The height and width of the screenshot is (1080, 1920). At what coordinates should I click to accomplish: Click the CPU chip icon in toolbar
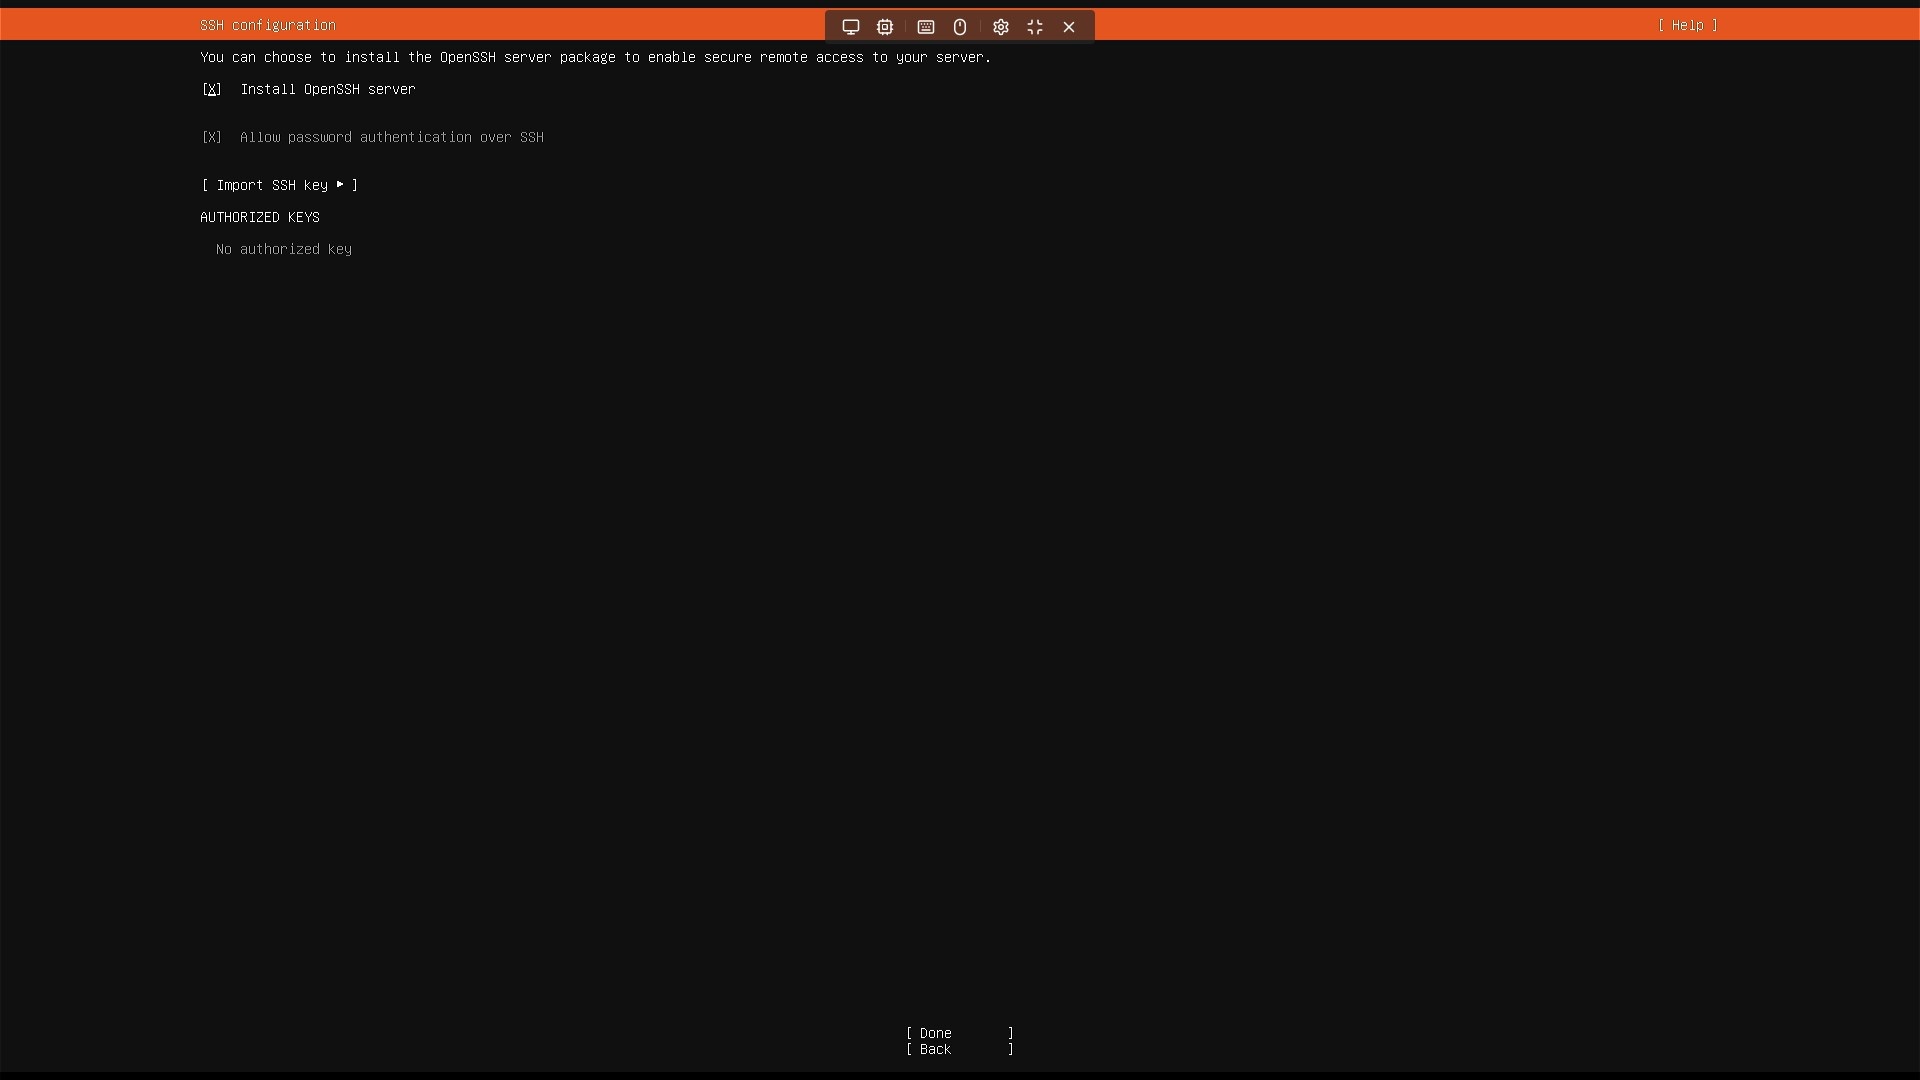coord(885,27)
